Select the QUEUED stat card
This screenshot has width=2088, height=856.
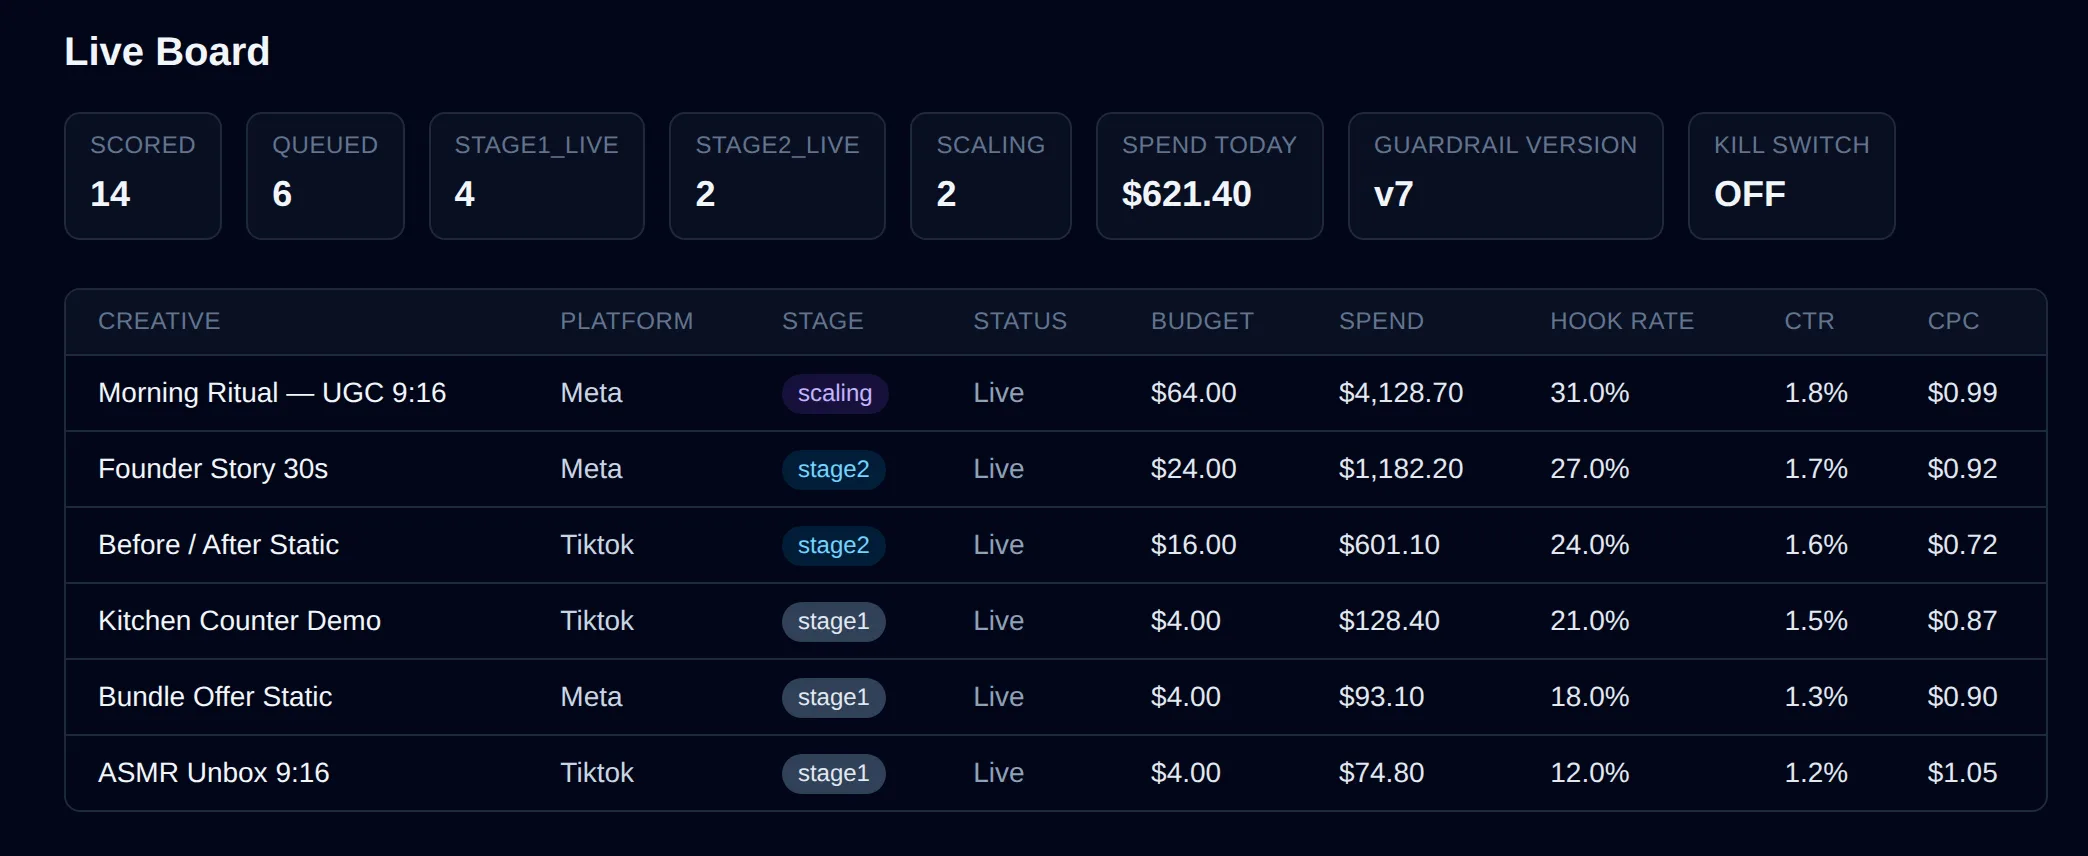pos(325,176)
